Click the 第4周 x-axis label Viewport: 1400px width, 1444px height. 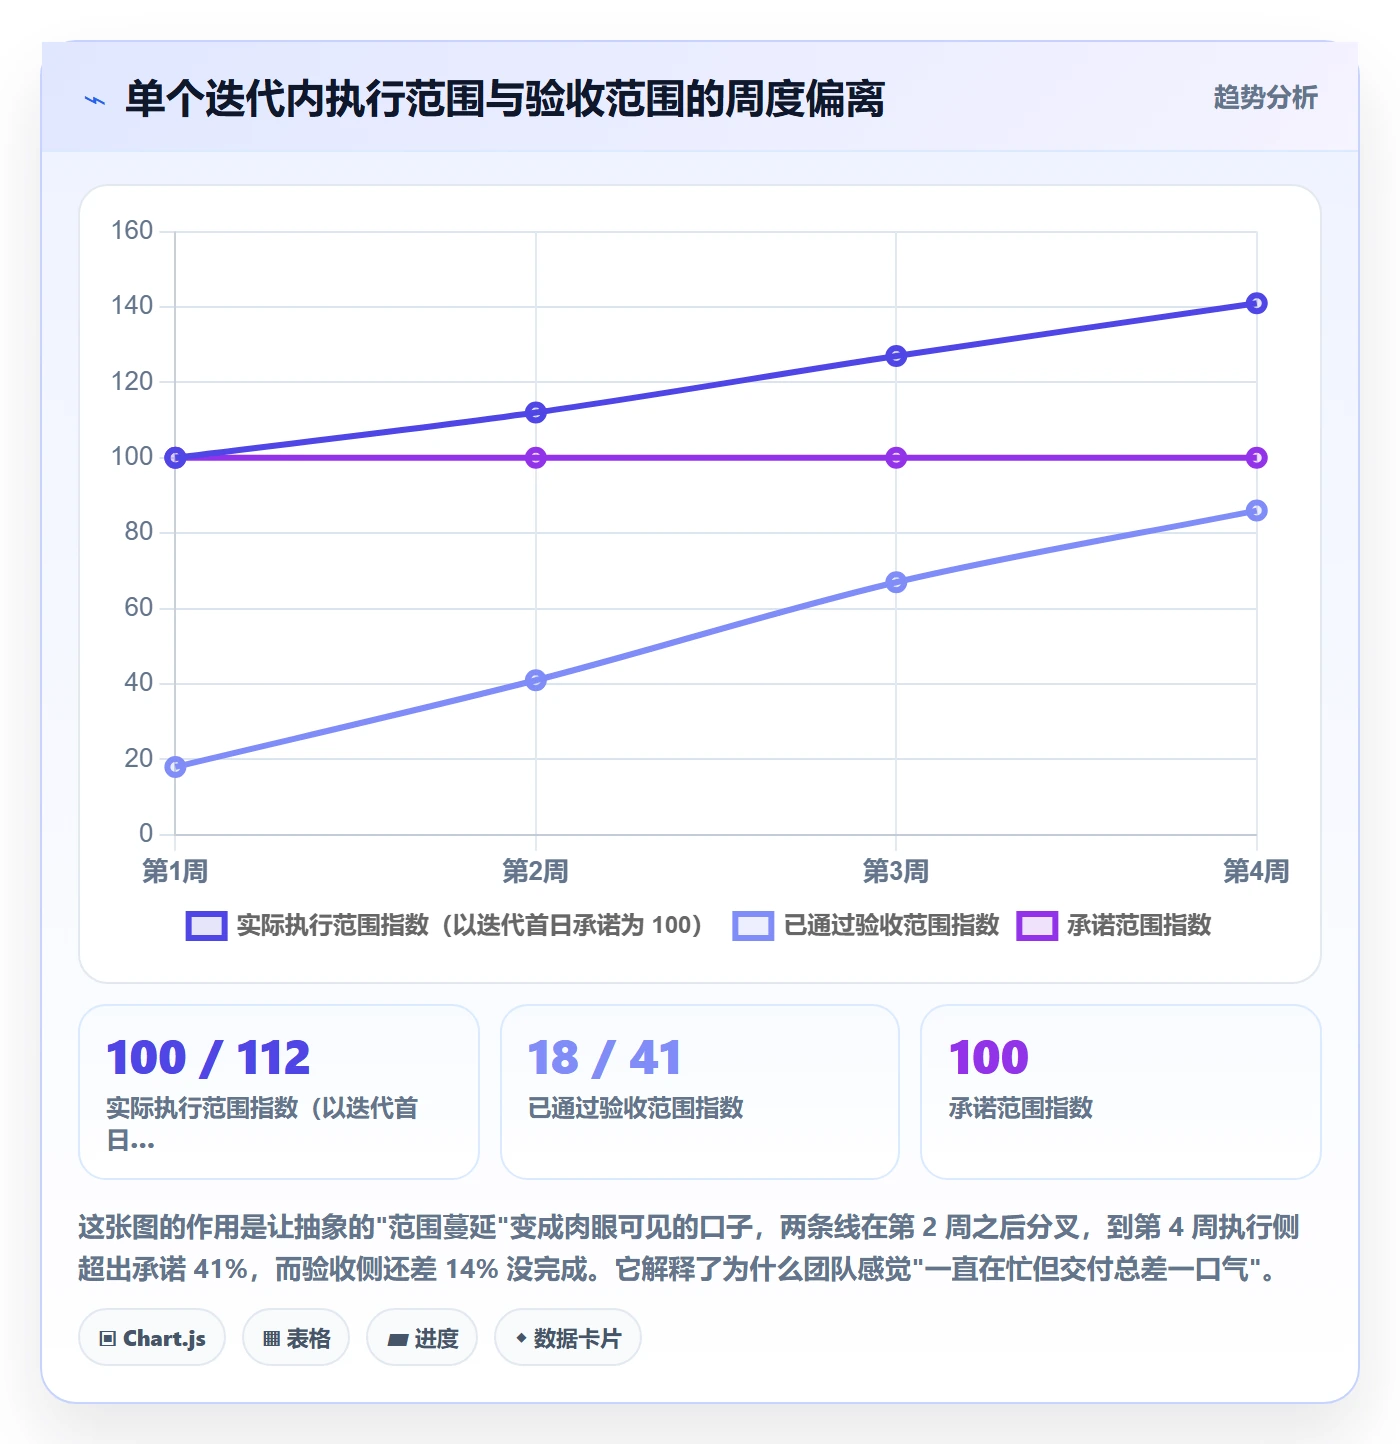click(x=1257, y=871)
